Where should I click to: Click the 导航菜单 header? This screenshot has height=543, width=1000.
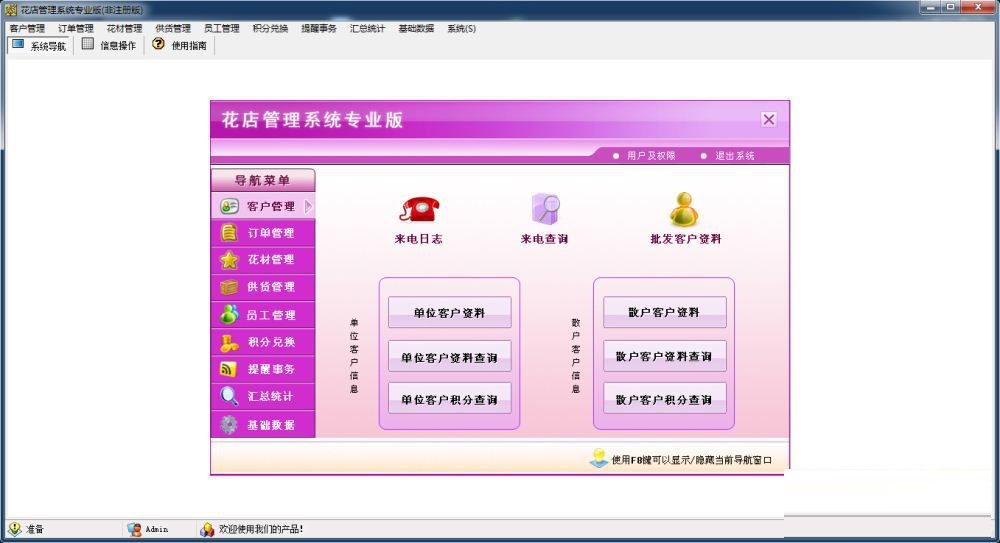point(263,180)
